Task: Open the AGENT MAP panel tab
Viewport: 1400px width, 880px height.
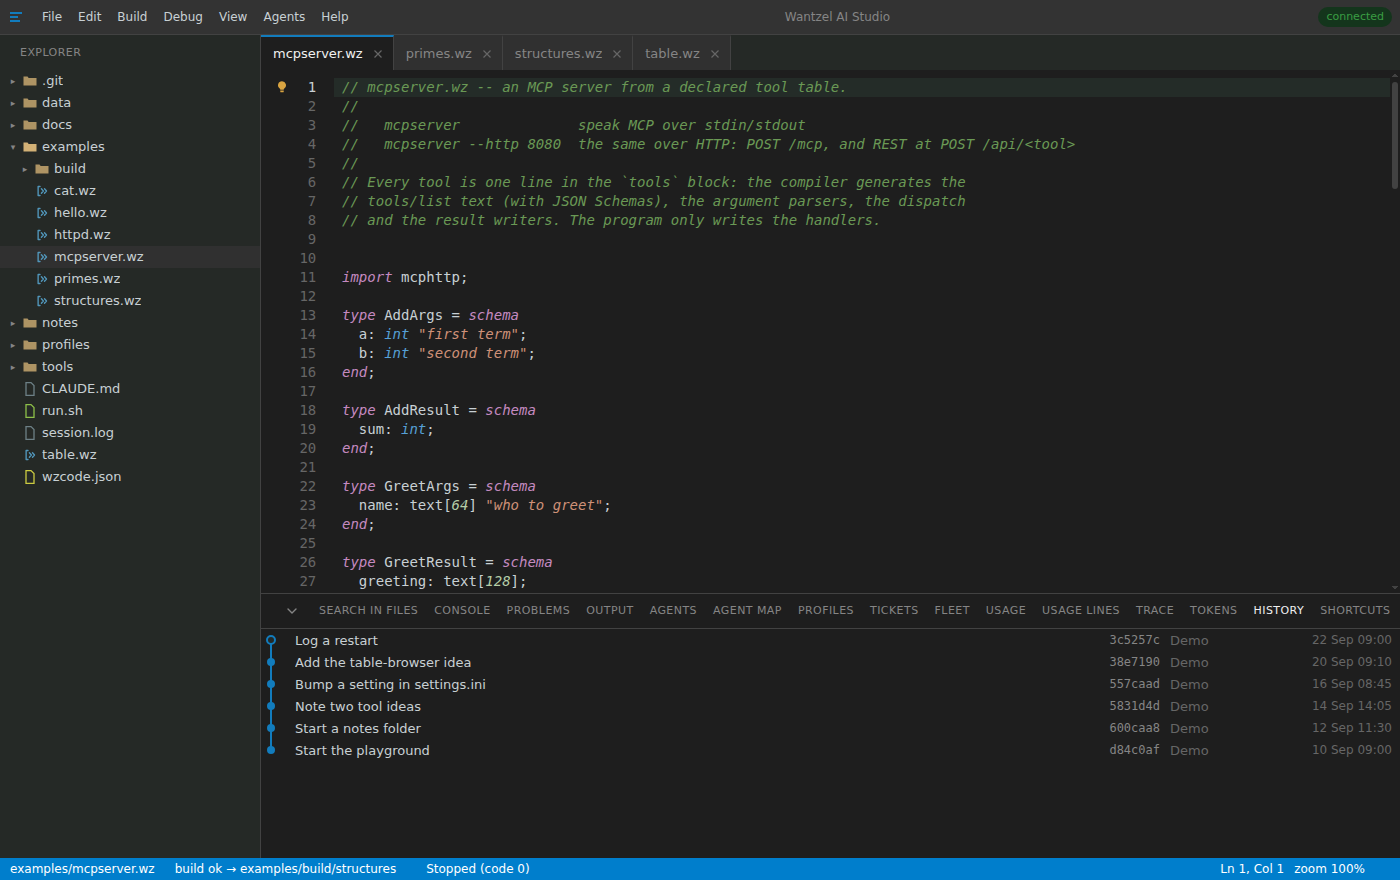Action: (x=747, y=610)
